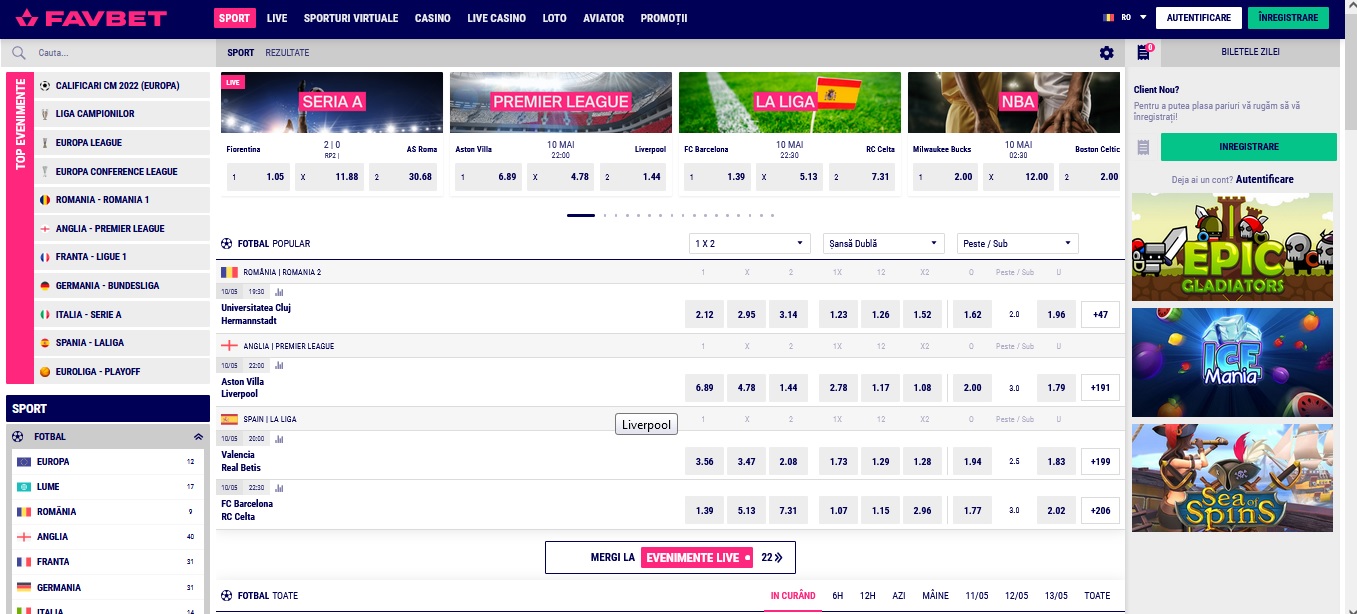Open the bet slip icon with badge

click(x=1143, y=52)
